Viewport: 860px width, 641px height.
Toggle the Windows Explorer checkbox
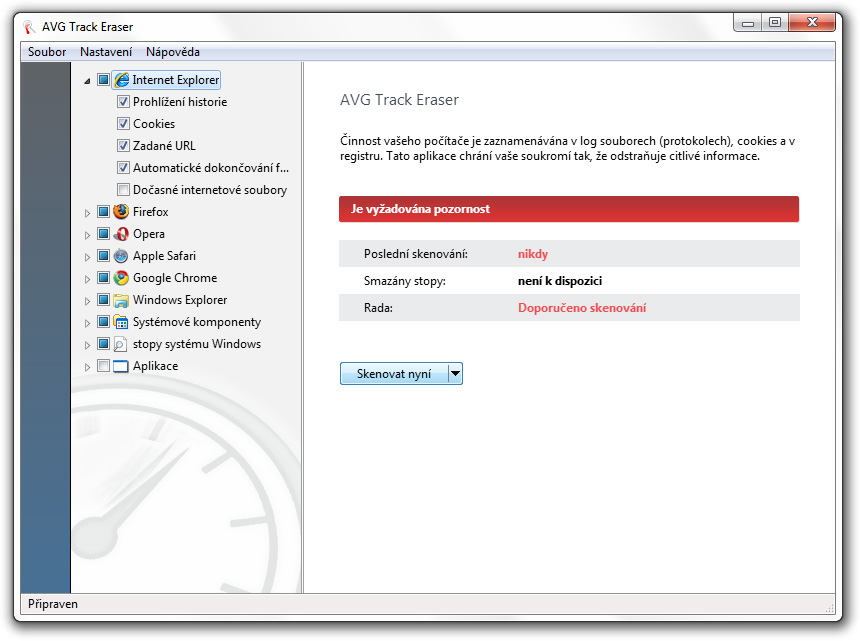pos(103,299)
